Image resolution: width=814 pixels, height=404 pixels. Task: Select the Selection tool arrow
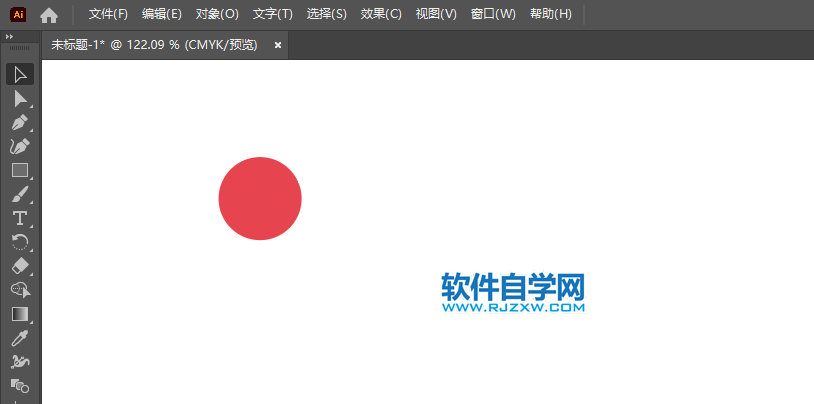coord(20,74)
